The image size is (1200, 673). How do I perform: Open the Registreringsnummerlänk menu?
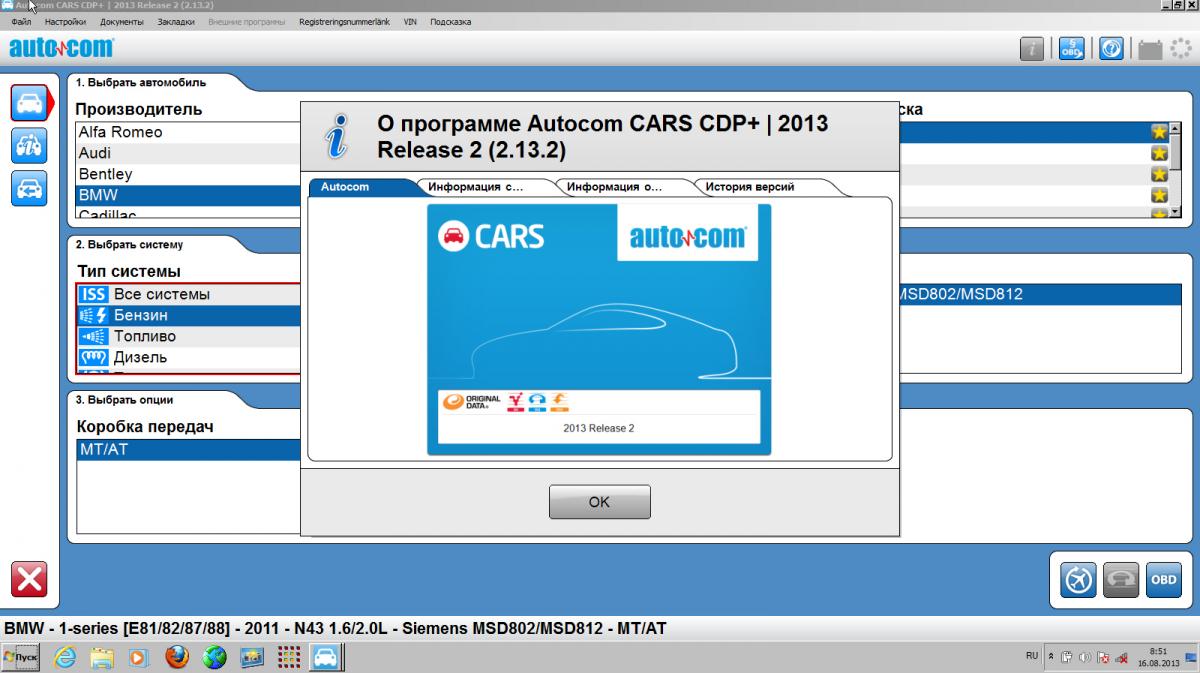pyautogui.click(x=344, y=22)
